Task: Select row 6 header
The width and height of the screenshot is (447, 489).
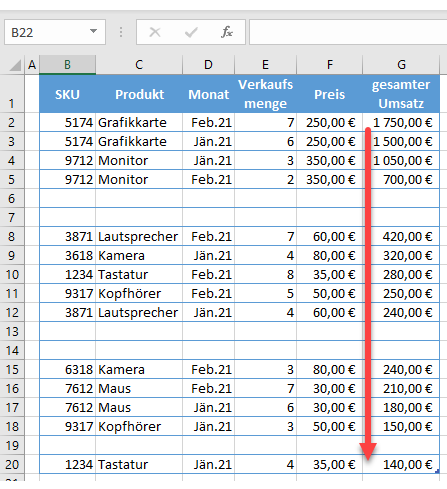Action: click(x=12, y=198)
